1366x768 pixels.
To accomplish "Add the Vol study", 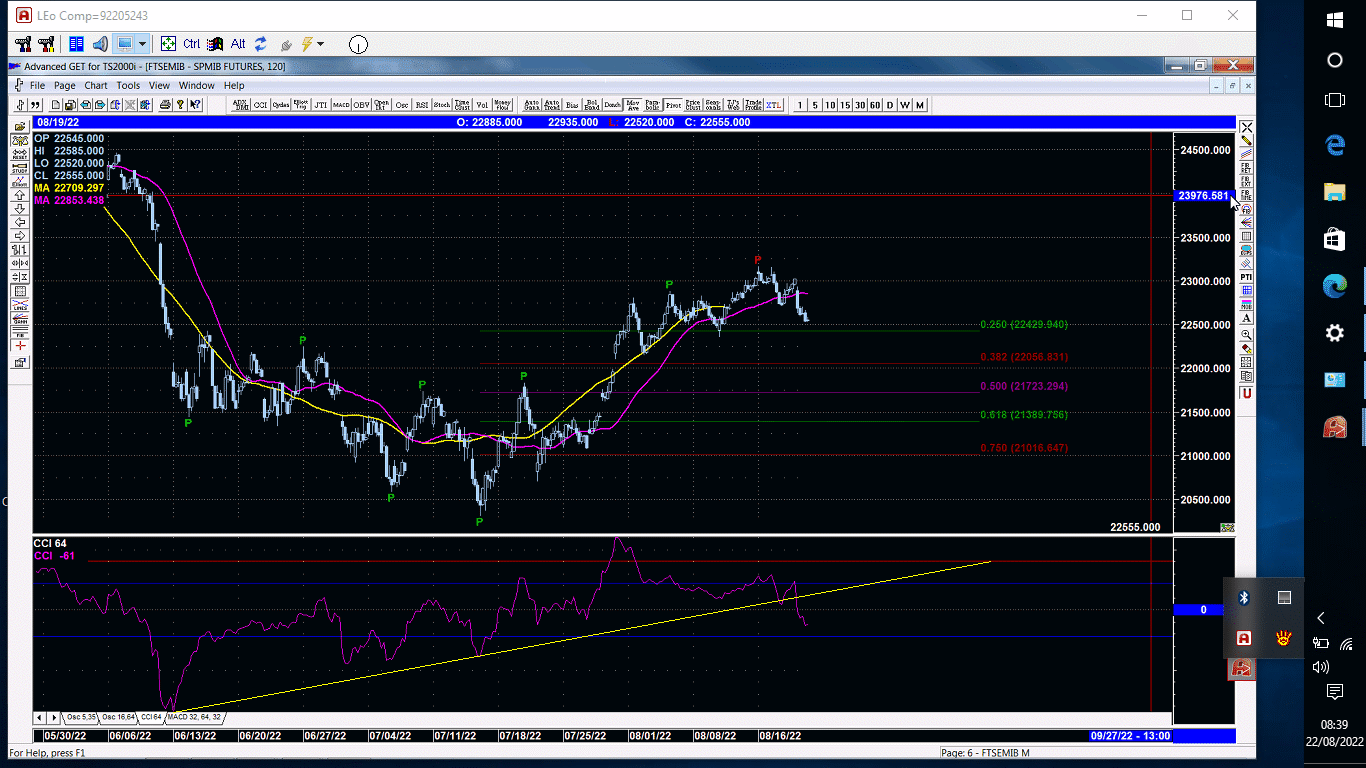I will coord(482,103).
